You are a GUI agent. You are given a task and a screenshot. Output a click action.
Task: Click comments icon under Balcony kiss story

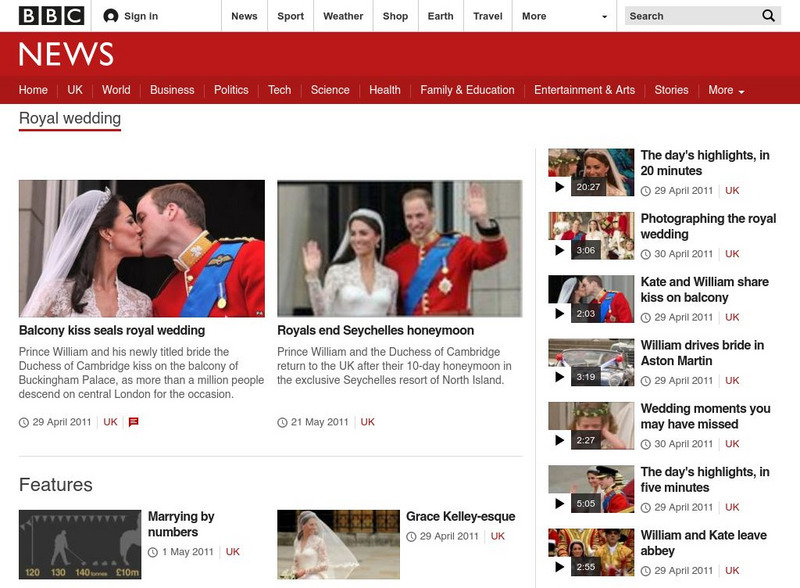tap(133, 422)
